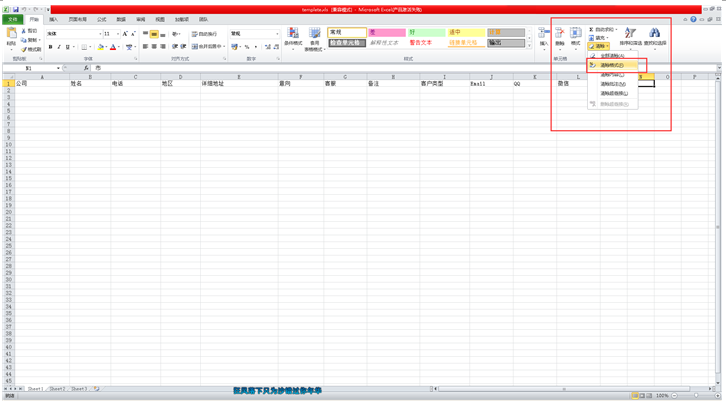Click the Sort & Filter (排序和筛选) icon
This screenshot has width=726, height=408.
point(630,36)
